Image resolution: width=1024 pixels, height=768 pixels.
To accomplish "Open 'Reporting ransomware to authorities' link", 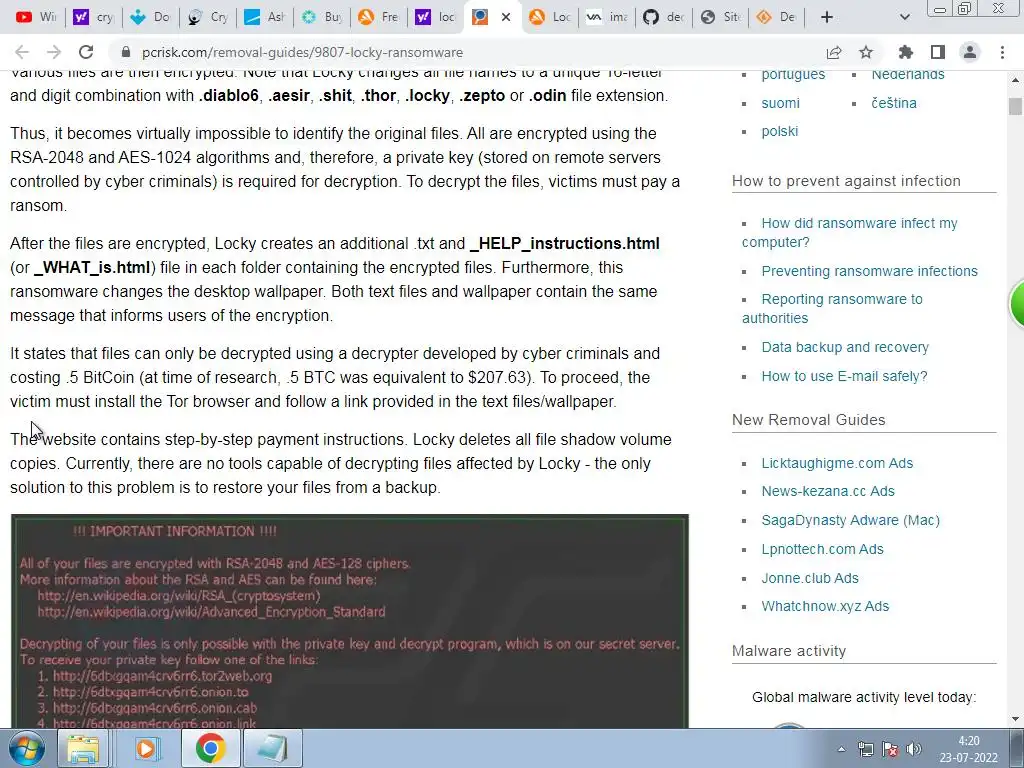I will [832, 308].
